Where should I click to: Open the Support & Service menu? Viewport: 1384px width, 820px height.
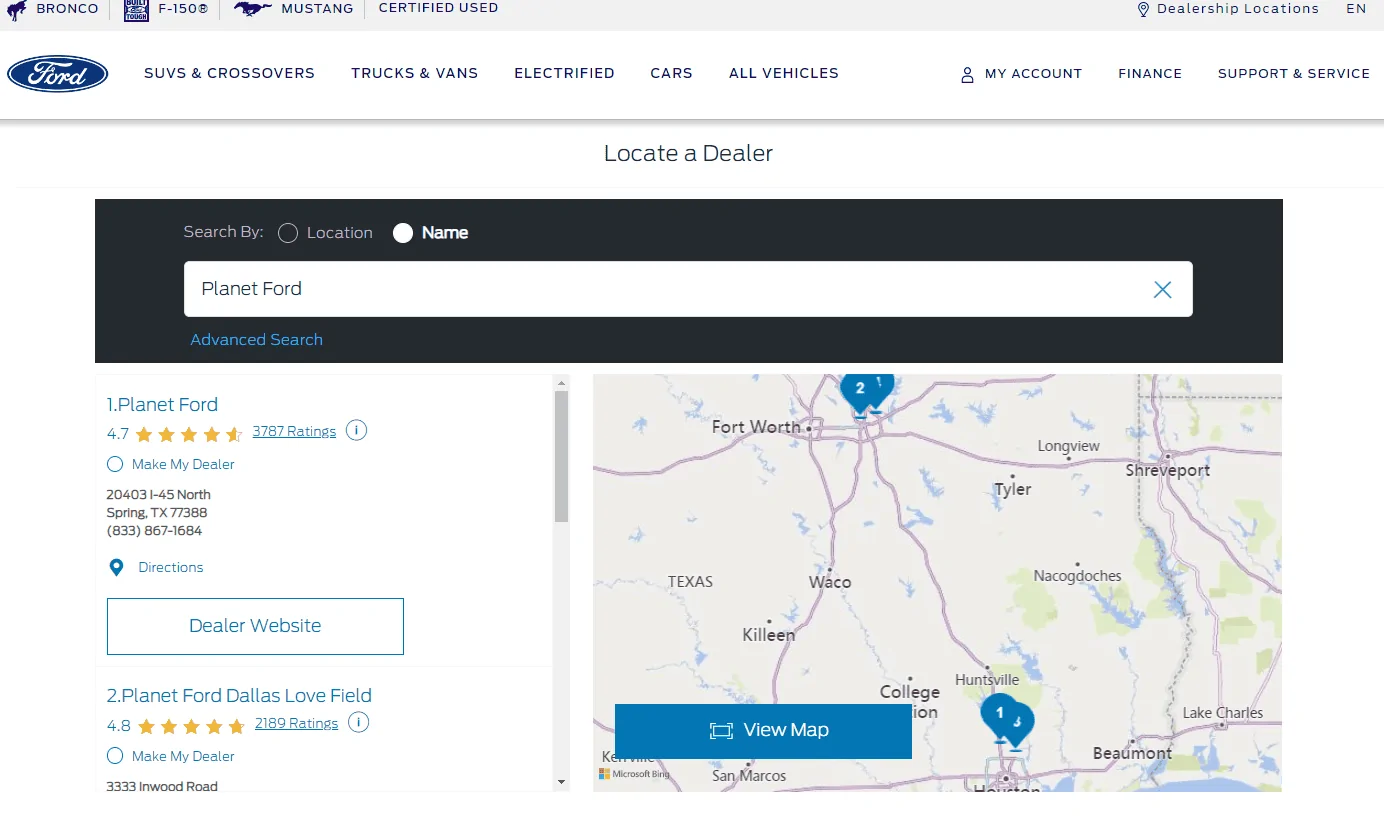click(x=1294, y=73)
